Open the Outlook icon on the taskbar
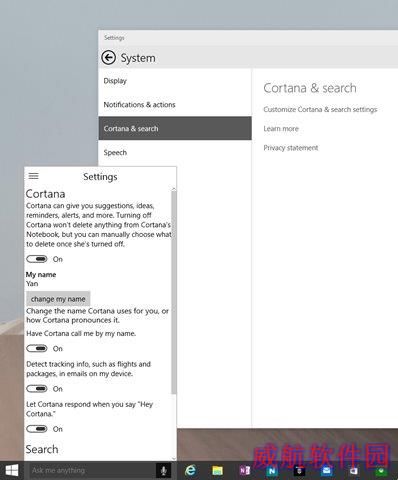 [x=354, y=471]
